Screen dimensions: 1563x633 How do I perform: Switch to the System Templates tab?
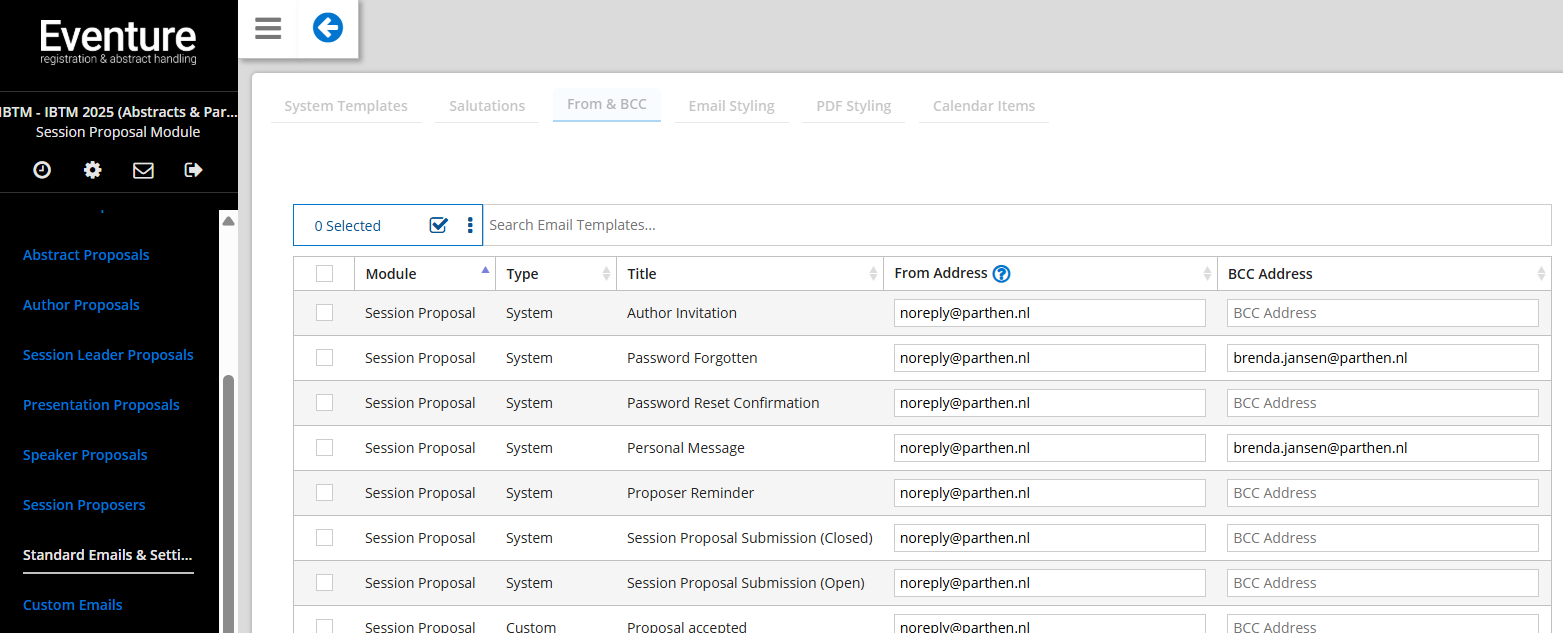click(x=346, y=105)
